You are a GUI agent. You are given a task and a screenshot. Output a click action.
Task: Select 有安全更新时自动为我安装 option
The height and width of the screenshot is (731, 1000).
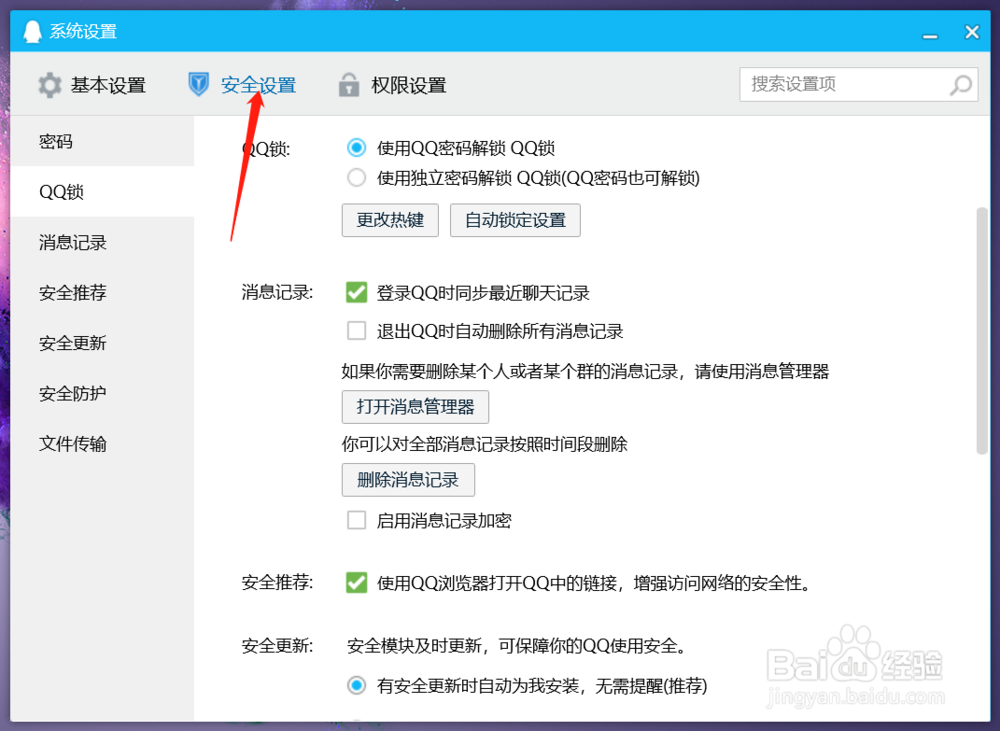click(x=356, y=686)
